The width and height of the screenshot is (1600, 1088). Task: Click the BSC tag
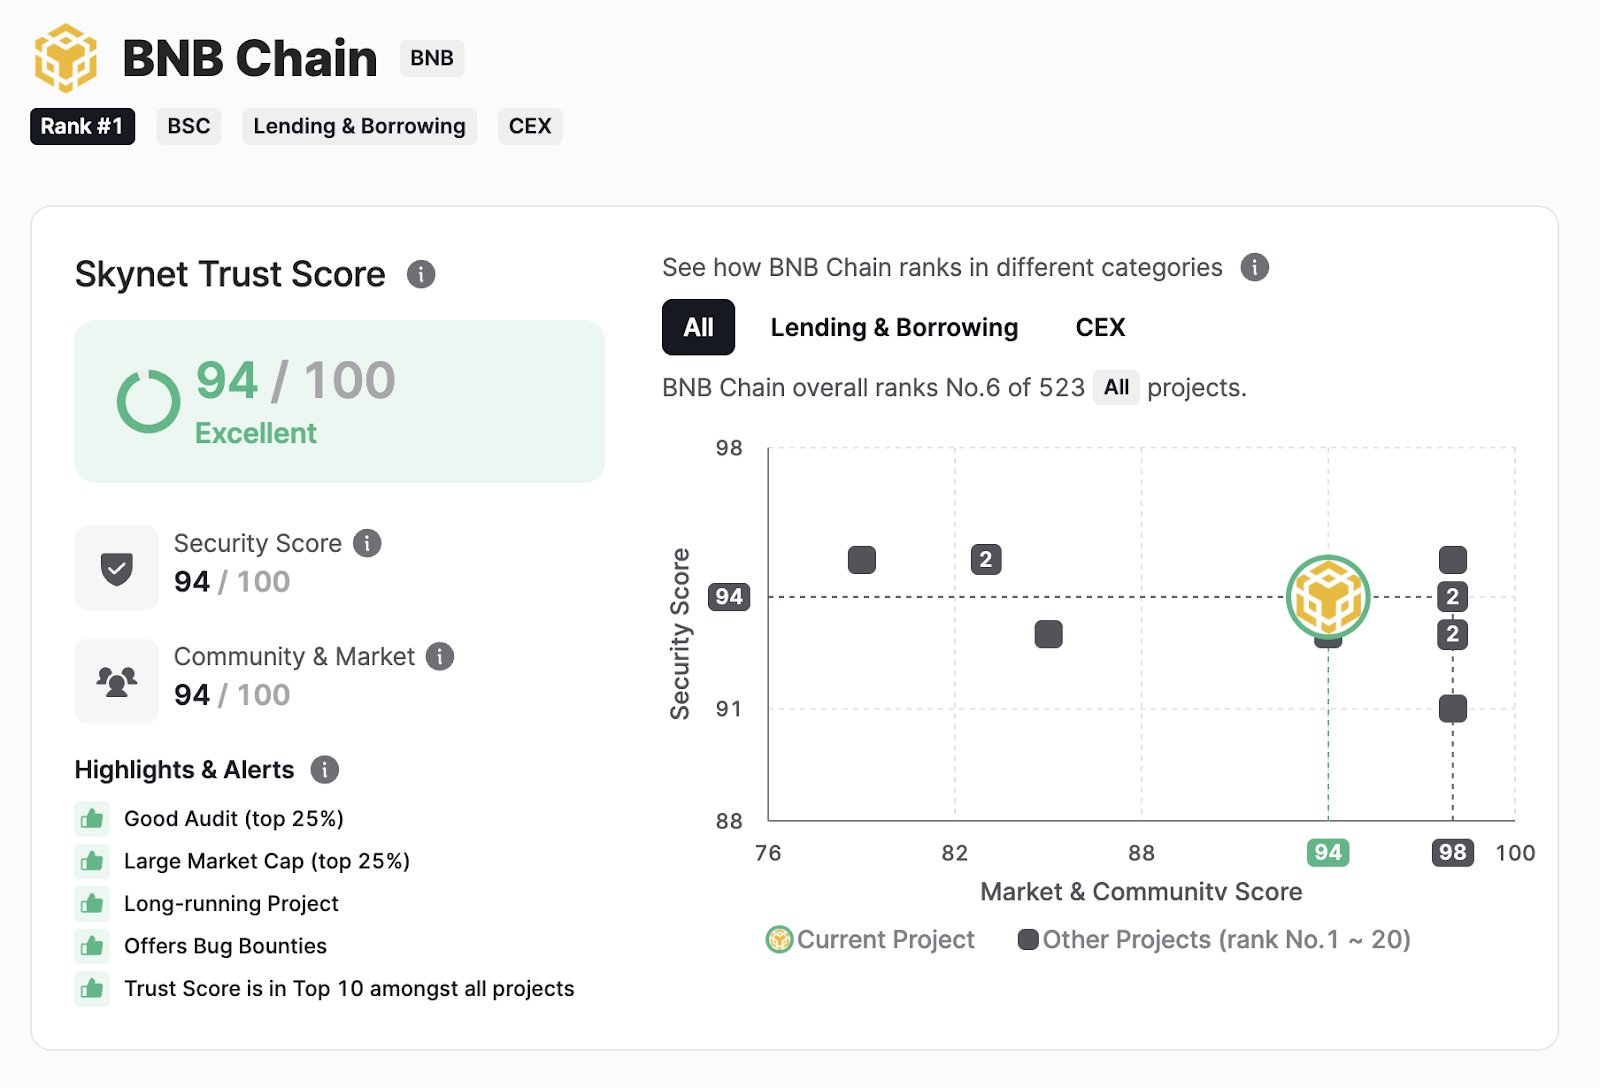pyautogui.click(x=189, y=126)
